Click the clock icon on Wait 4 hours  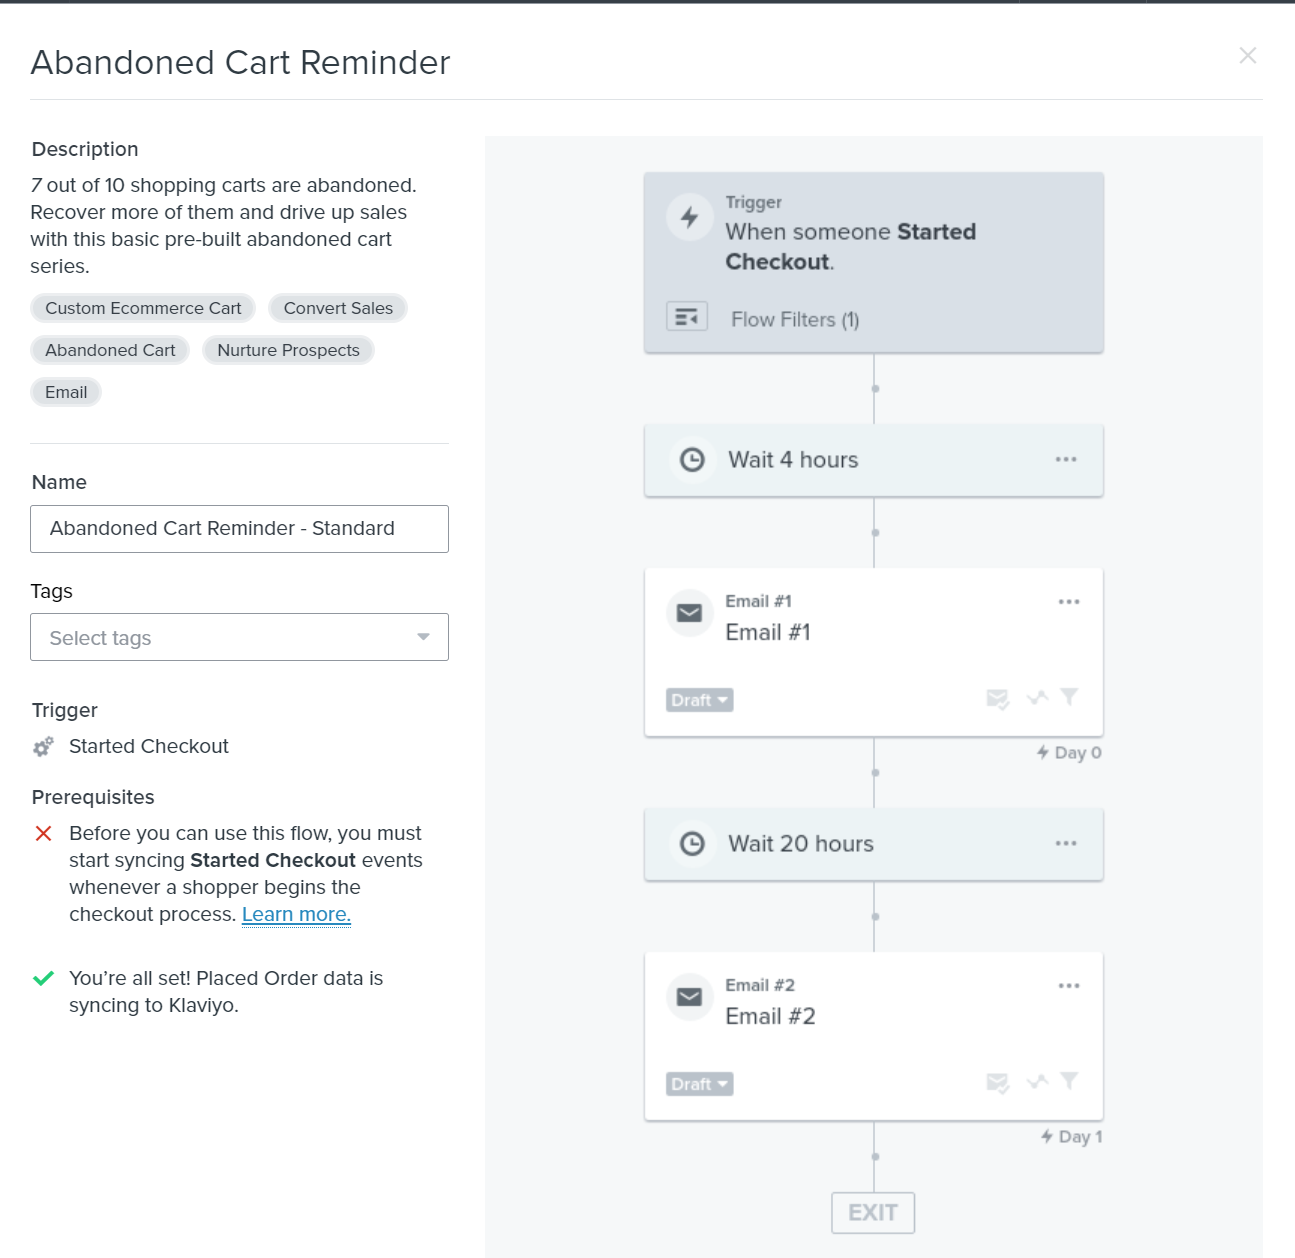pyautogui.click(x=691, y=460)
